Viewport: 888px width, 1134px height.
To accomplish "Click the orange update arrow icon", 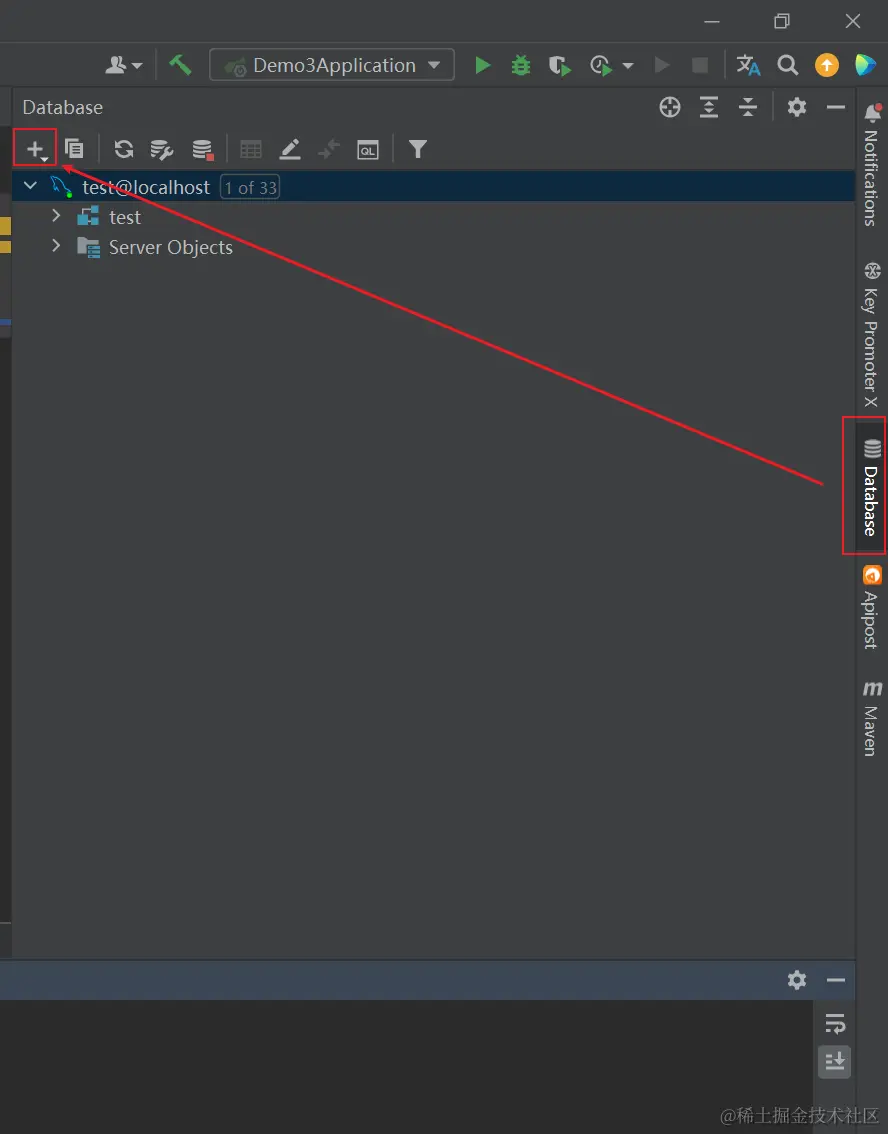I will (827, 65).
